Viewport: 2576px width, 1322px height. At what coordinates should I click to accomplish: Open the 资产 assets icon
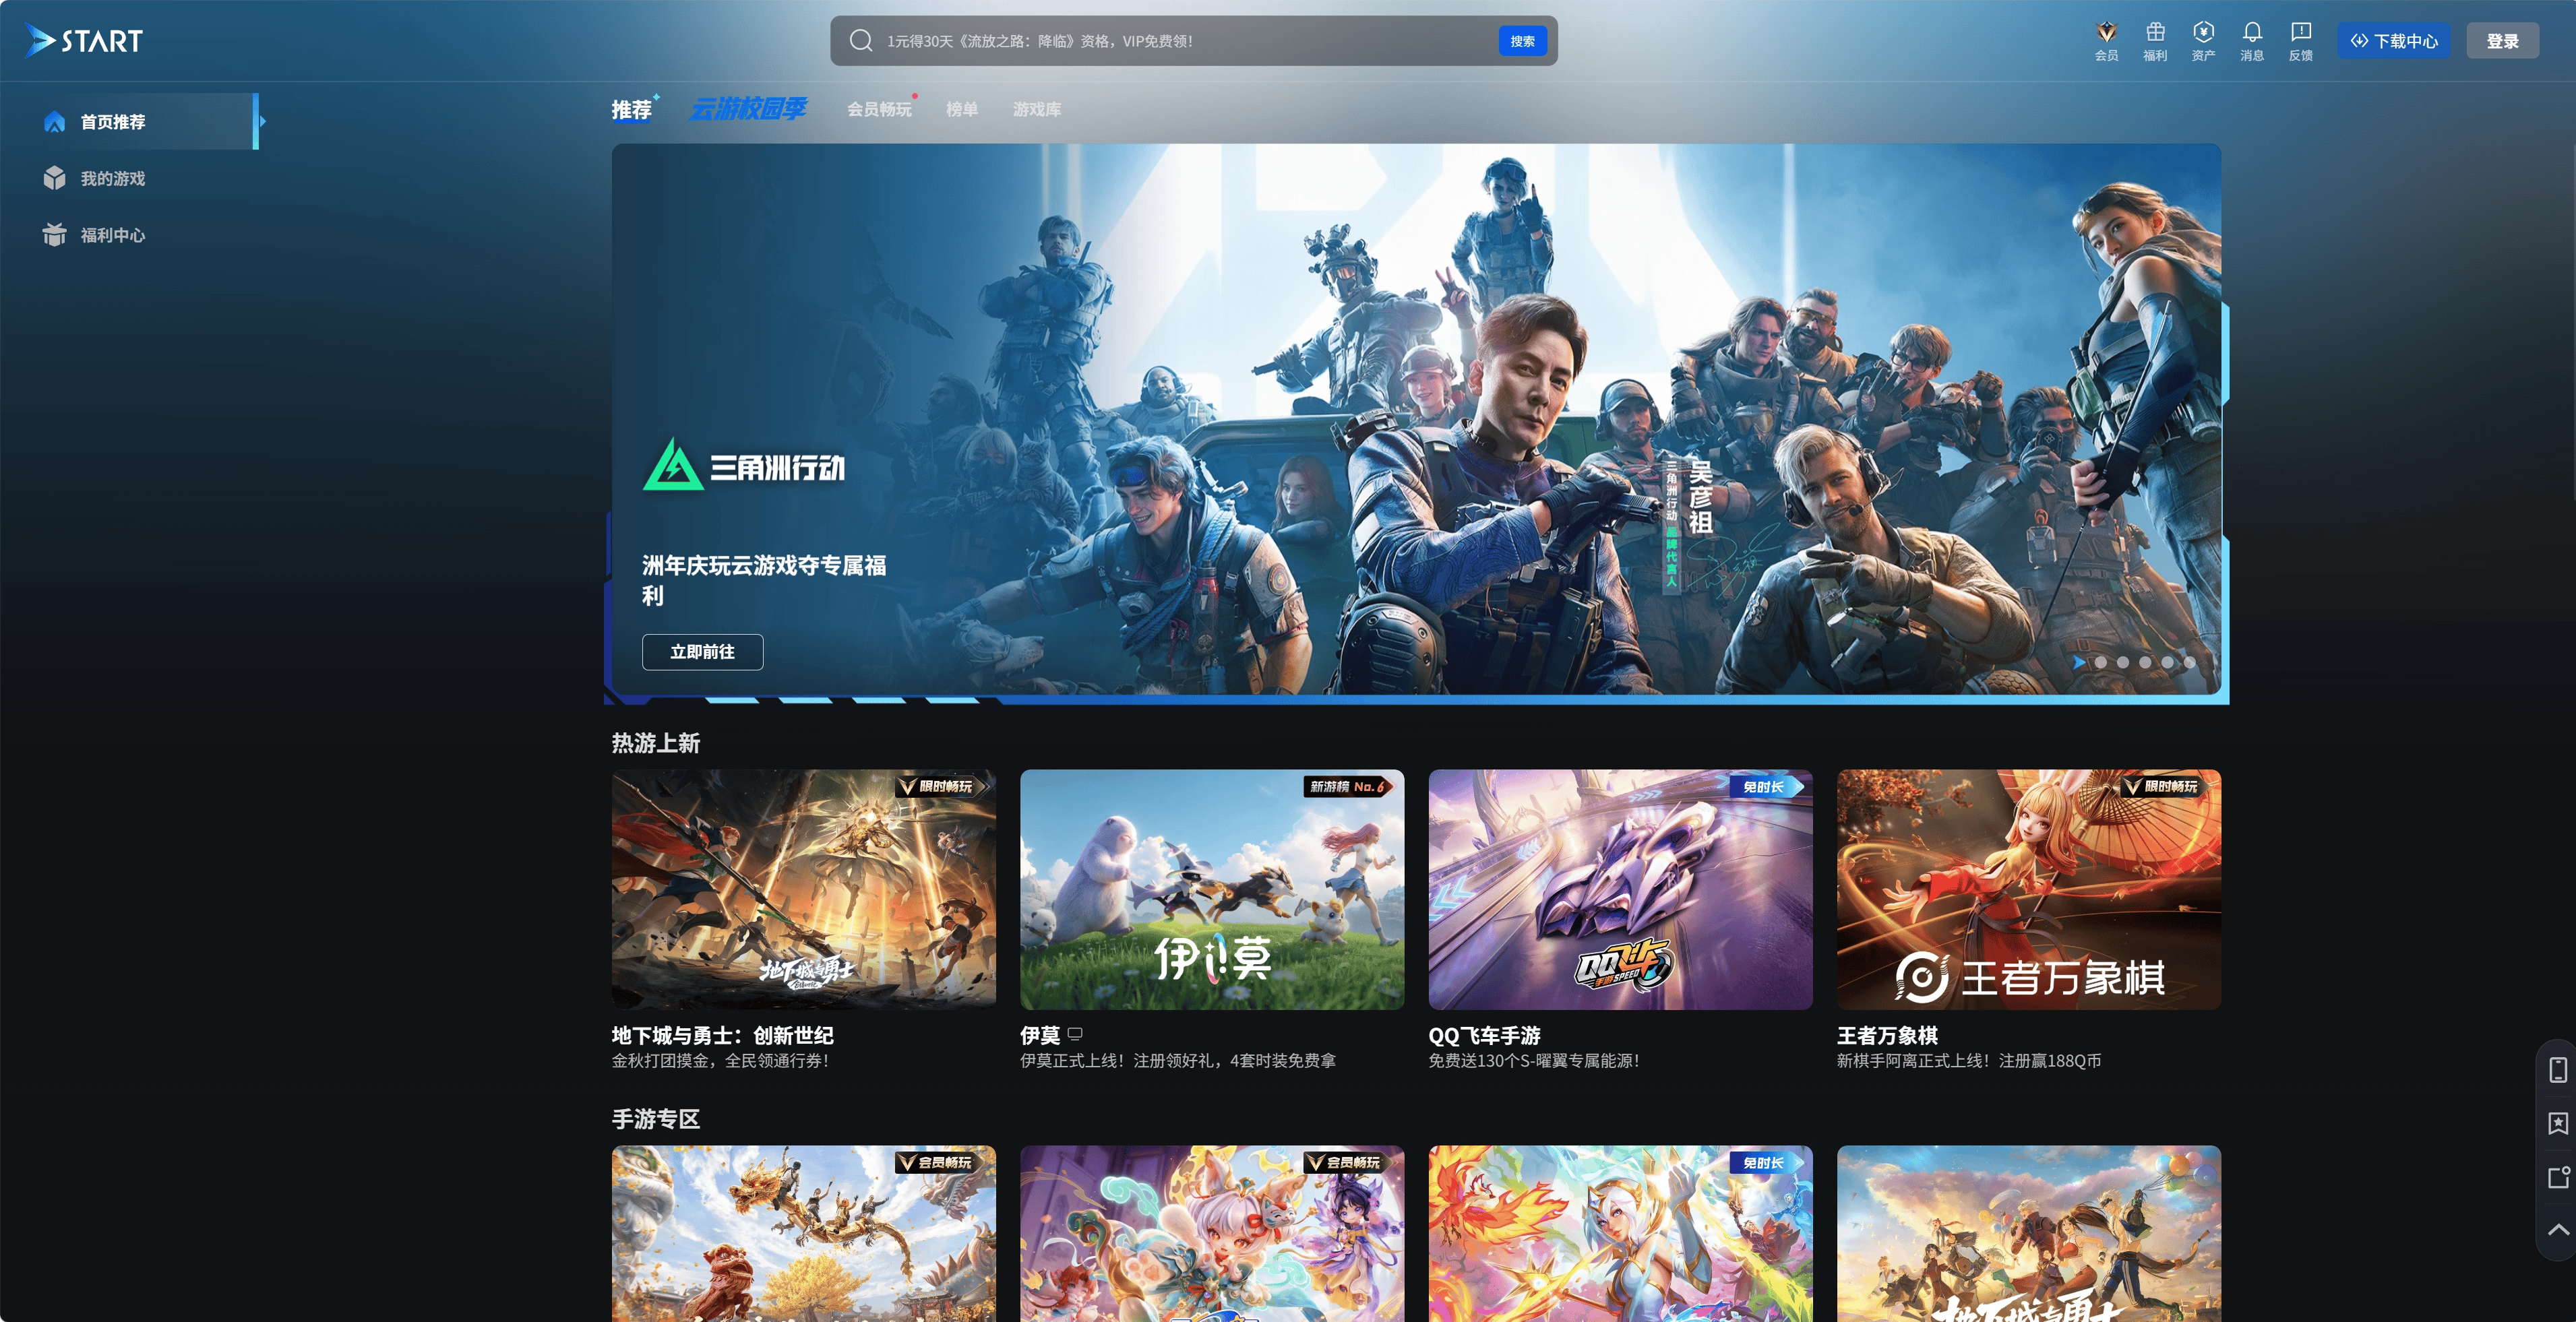pos(2203,41)
